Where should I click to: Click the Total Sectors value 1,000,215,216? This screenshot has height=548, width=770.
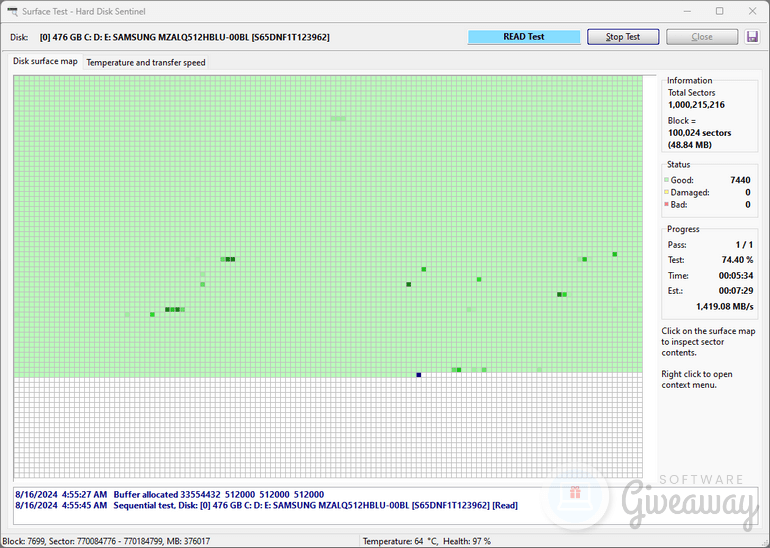[696, 105]
